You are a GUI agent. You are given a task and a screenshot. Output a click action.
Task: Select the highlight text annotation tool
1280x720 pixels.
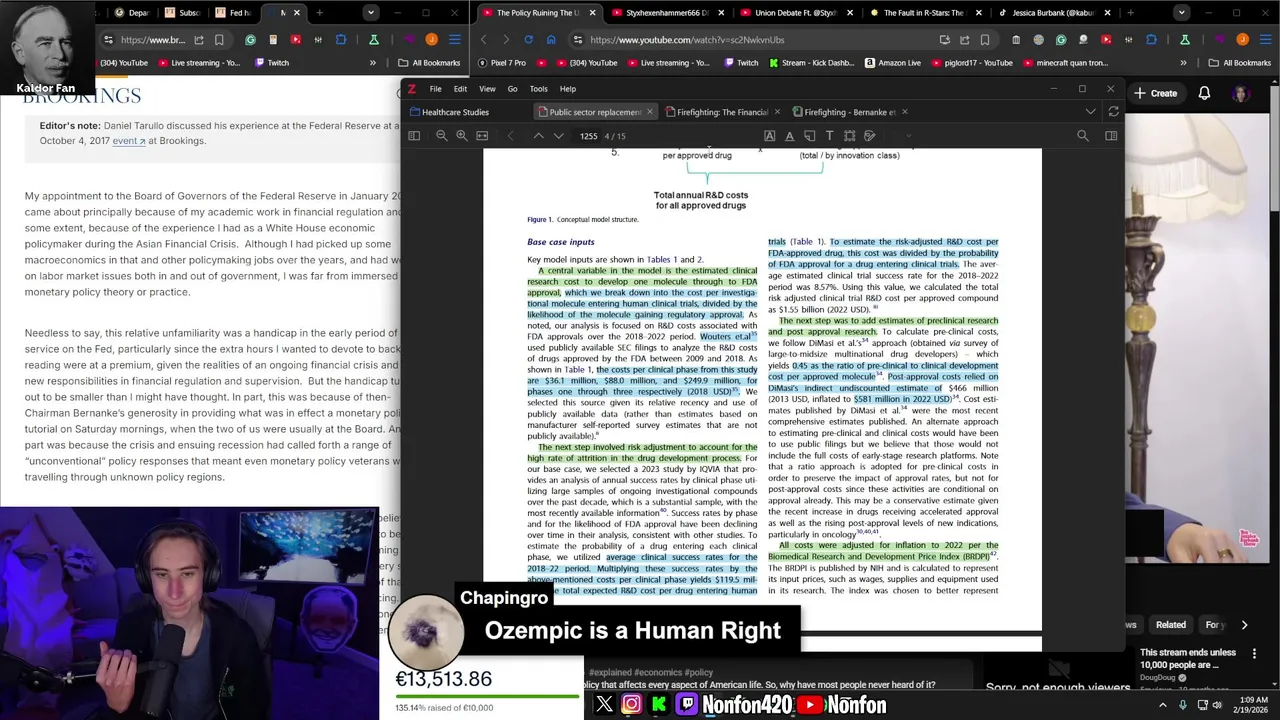point(769,136)
